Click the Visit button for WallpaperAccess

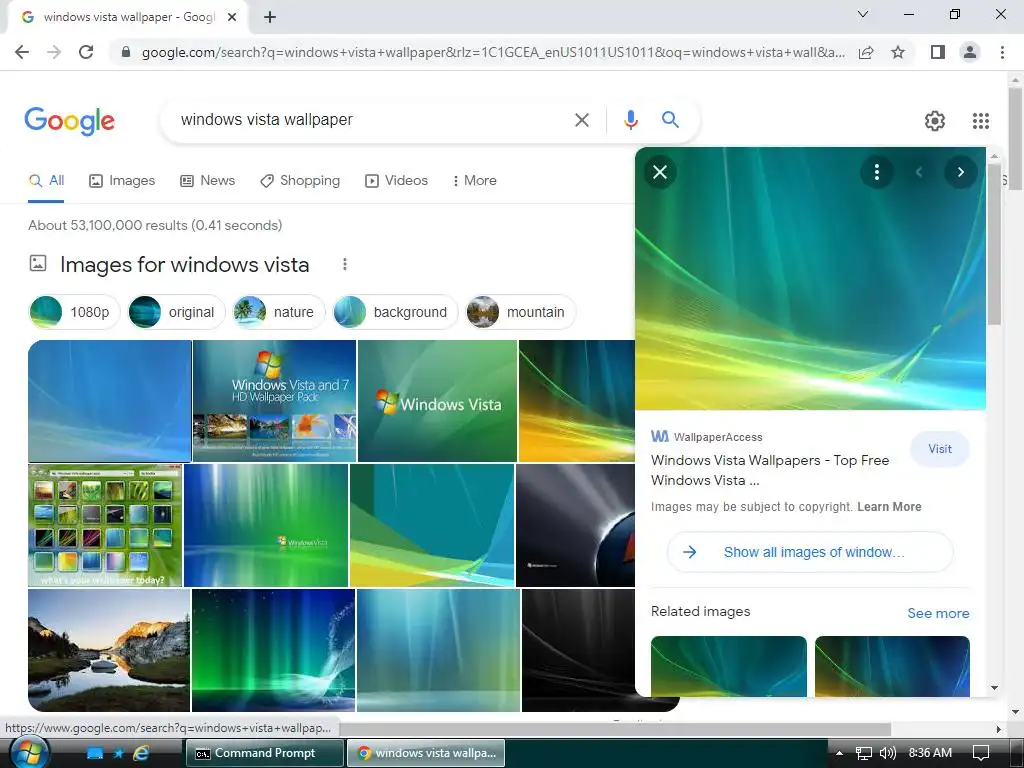pos(940,449)
